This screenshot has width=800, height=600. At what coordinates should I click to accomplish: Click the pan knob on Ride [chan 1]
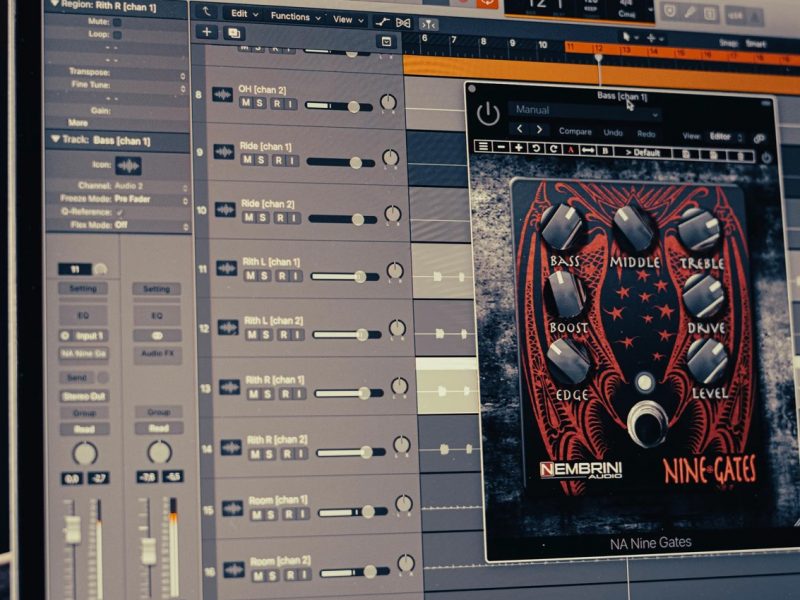pyautogui.click(x=390, y=158)
